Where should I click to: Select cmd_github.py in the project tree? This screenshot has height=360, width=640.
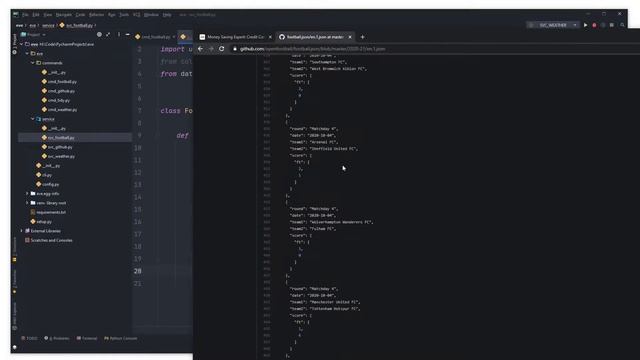(58, 91)
